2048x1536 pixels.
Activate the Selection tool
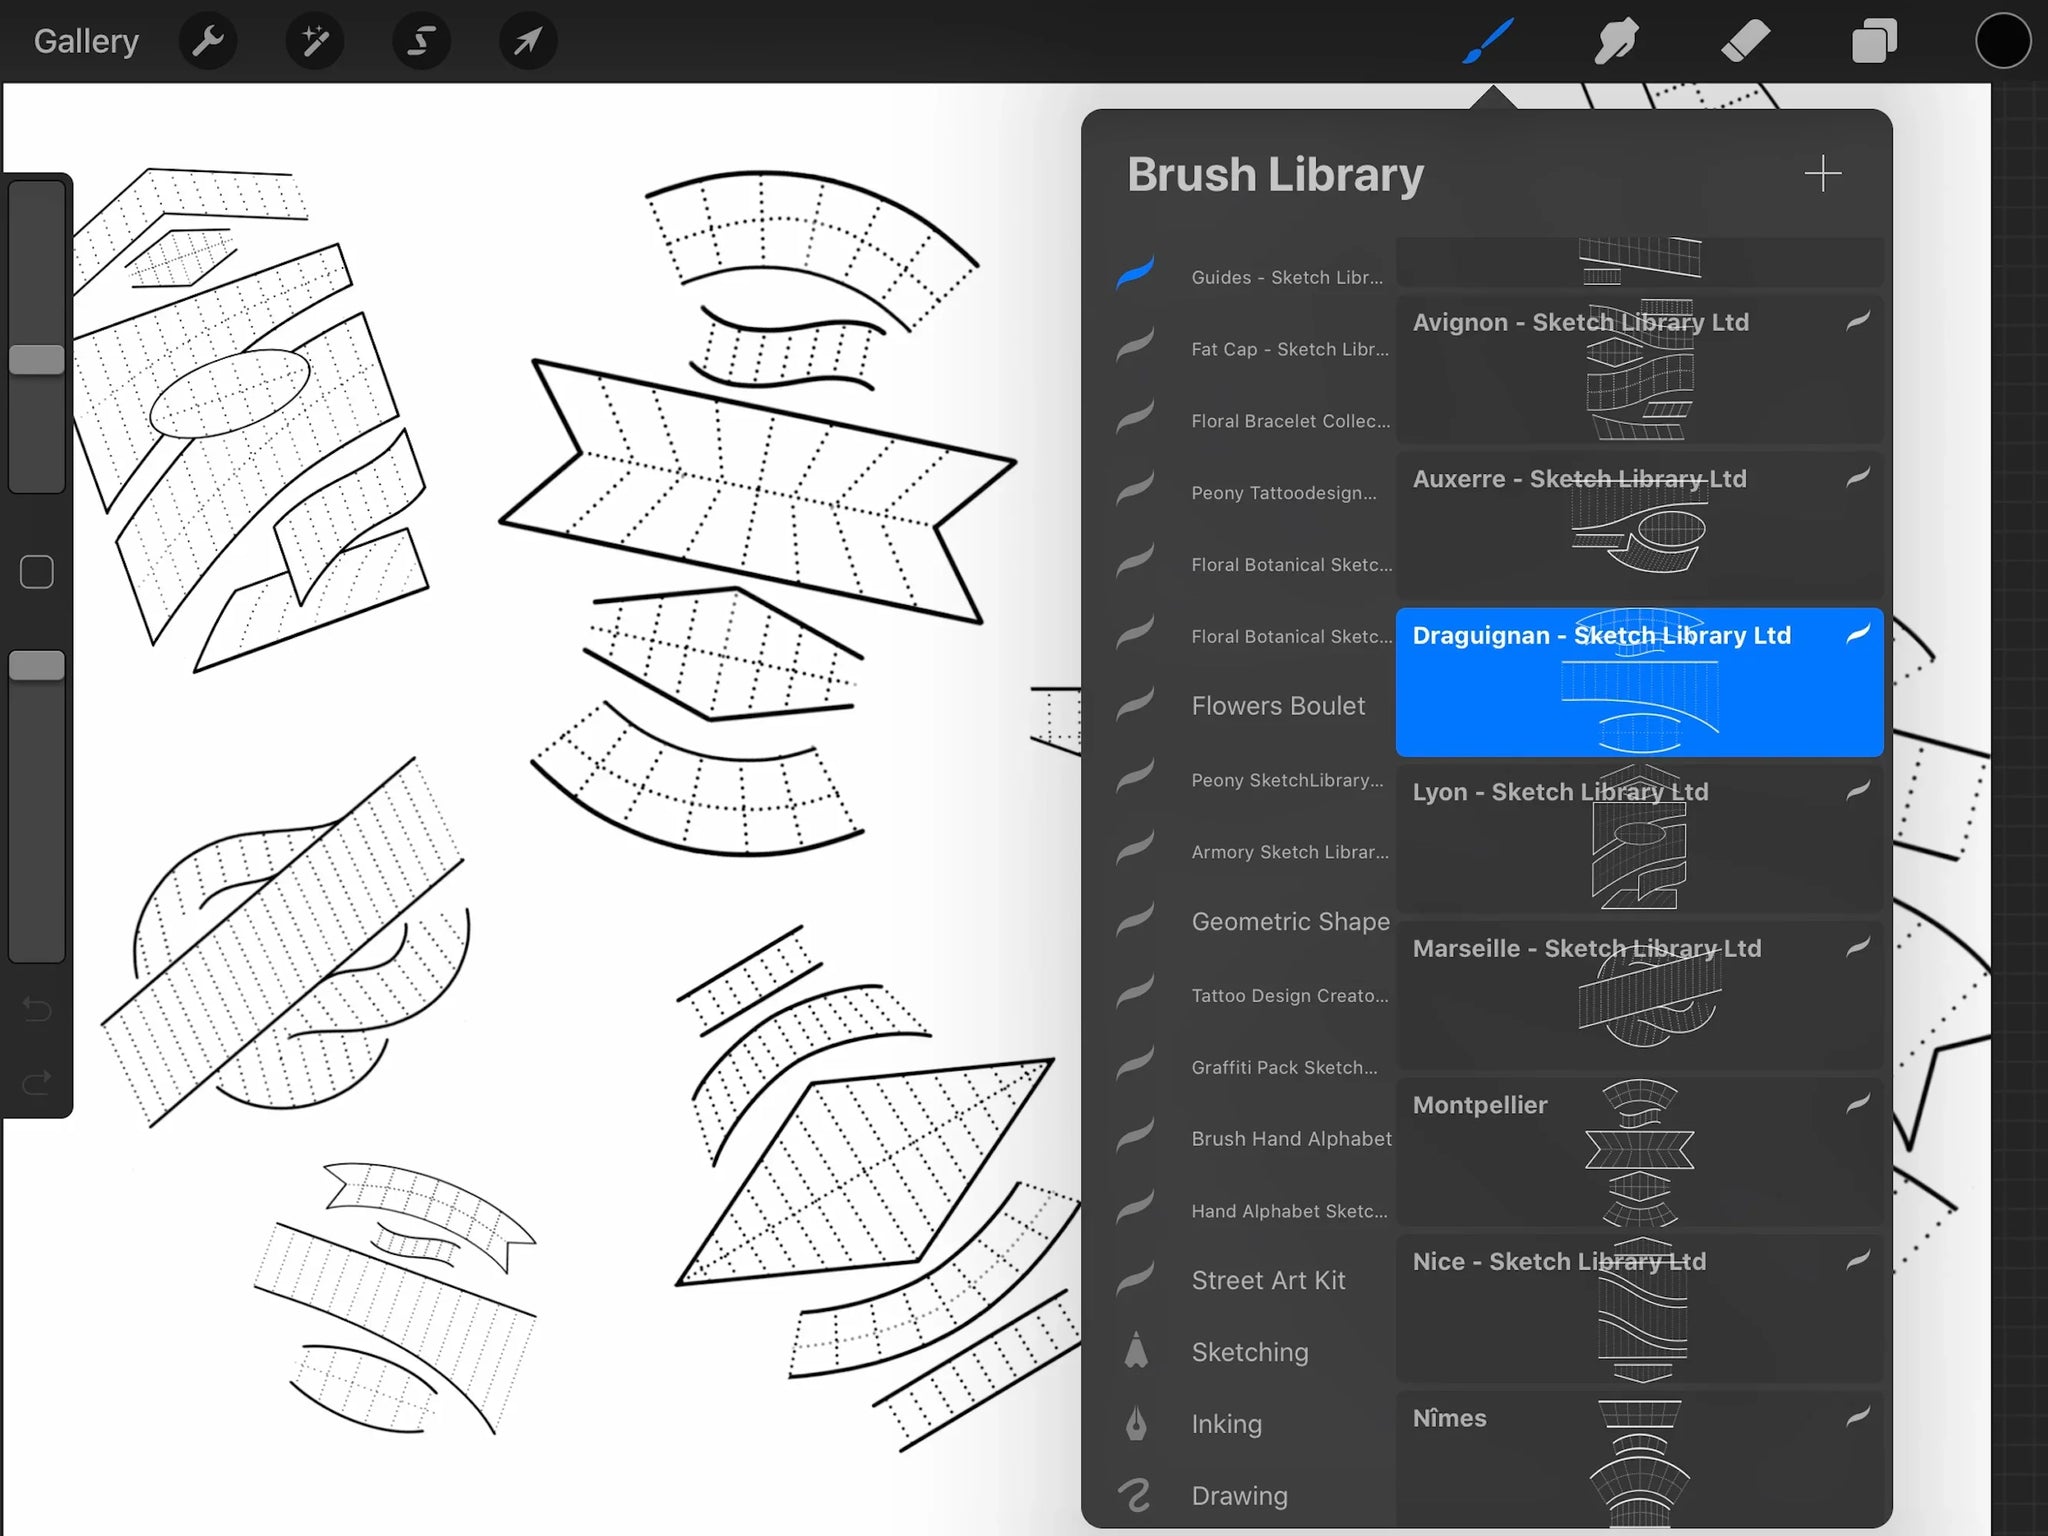click(421, 41)
